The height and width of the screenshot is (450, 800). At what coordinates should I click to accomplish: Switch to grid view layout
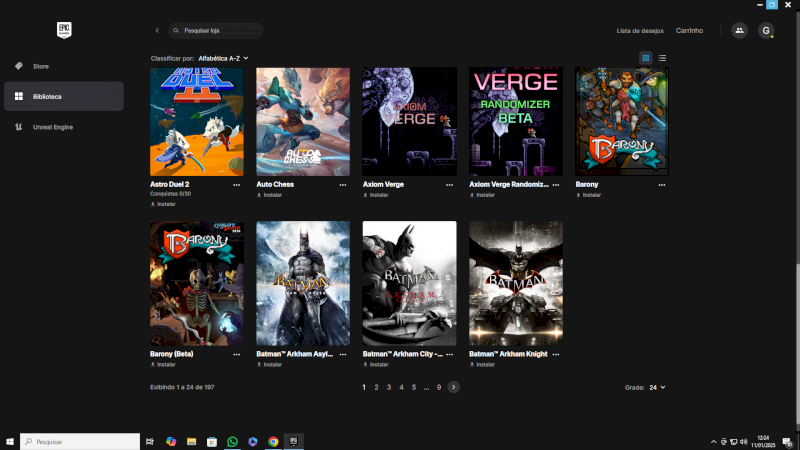point(646,58)
